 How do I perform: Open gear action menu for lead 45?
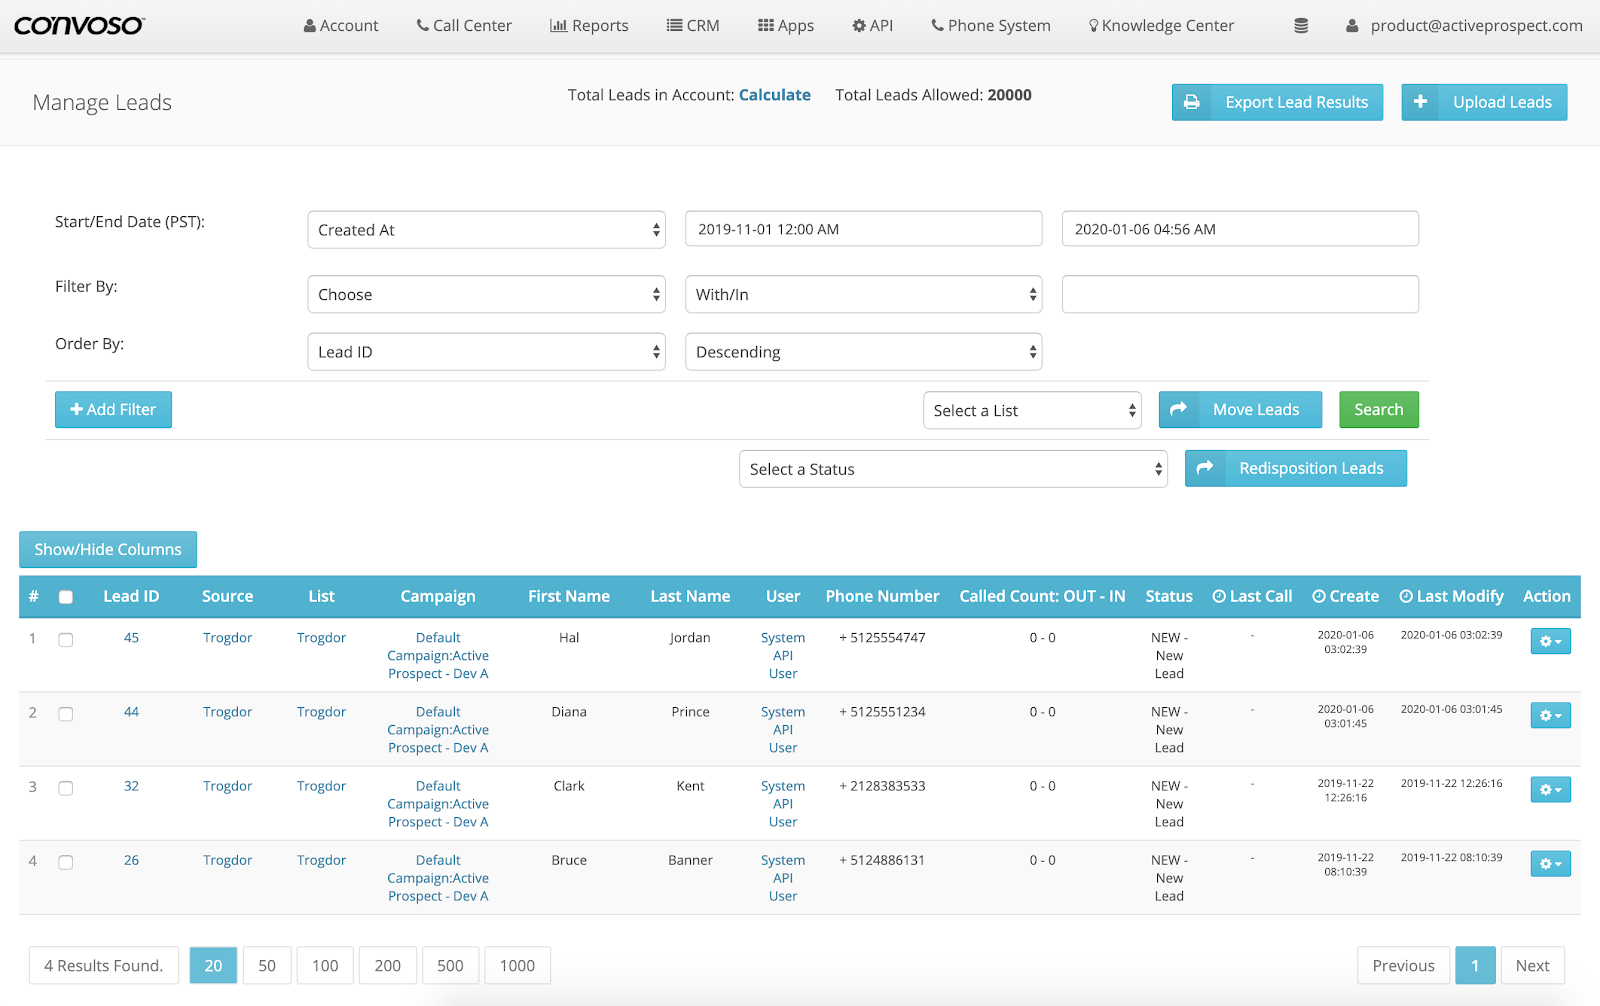1550,641
